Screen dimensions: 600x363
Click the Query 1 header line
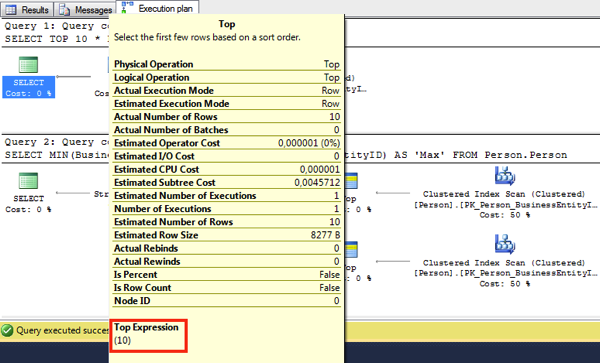point(57,26)
